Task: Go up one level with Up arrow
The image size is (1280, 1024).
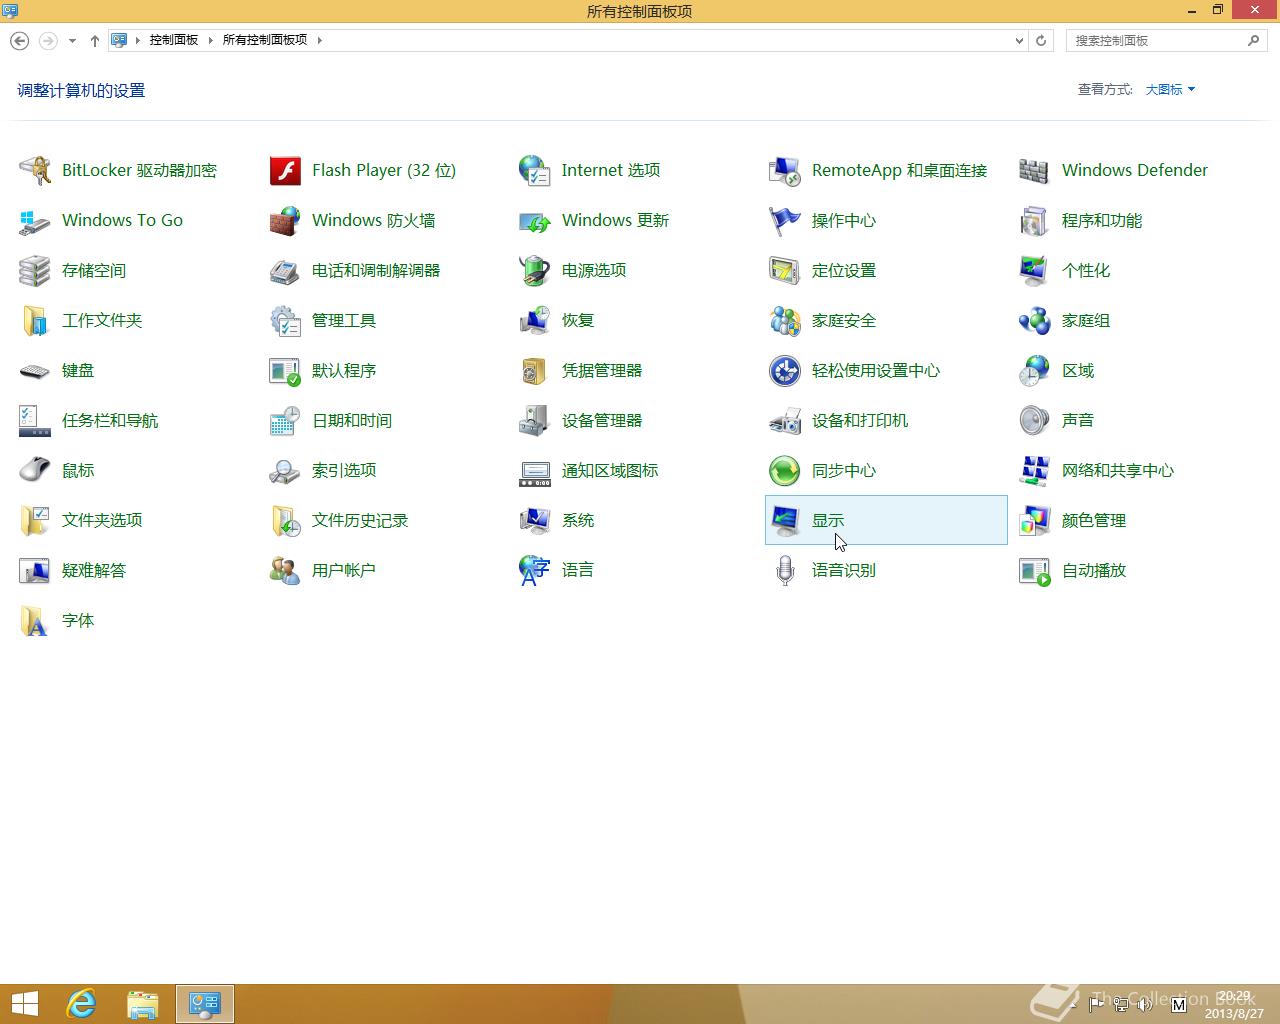Action: point(95,41)
